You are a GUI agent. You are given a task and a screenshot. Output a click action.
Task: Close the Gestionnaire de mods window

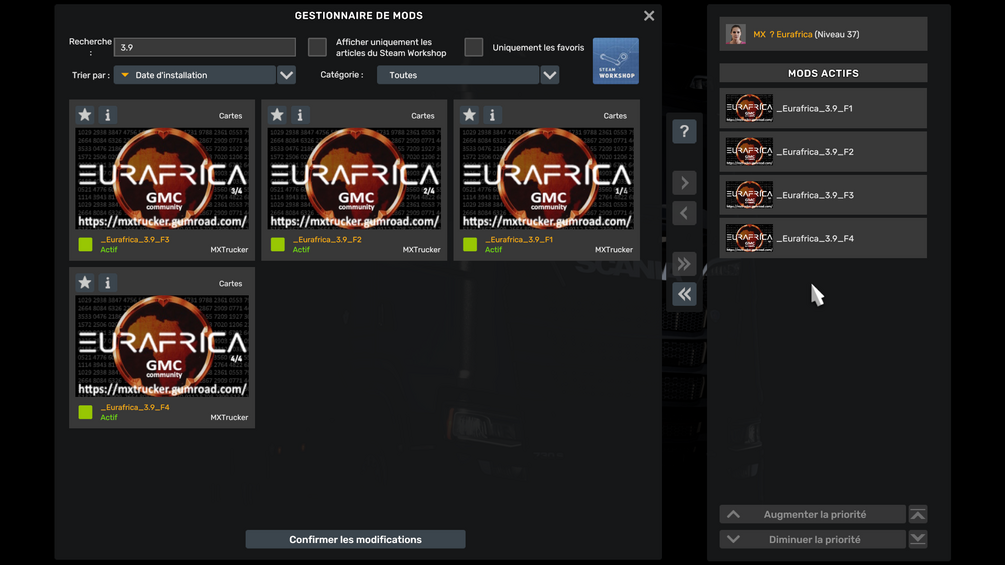649,16
